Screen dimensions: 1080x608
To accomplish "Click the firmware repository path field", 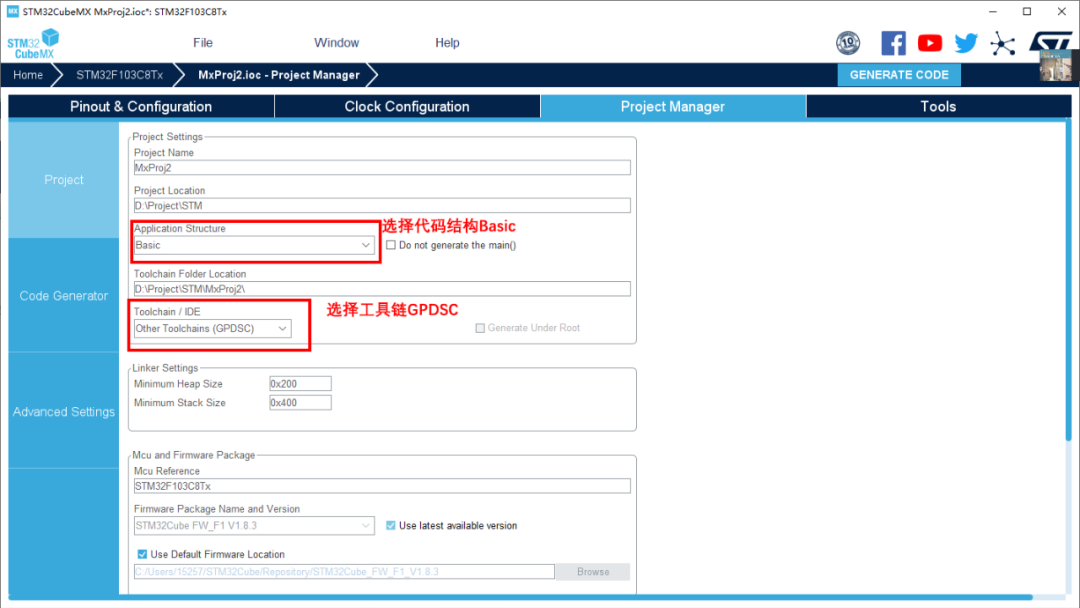I will pyautogui.click(x=344, y=572).
